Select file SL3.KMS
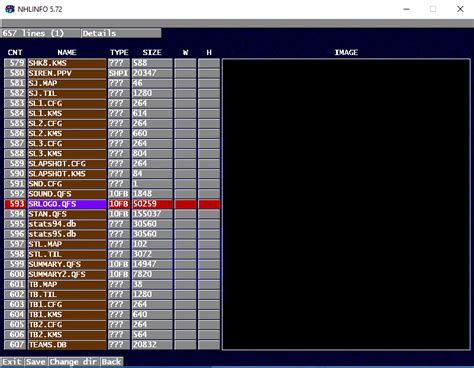 [x=67, y=153]
